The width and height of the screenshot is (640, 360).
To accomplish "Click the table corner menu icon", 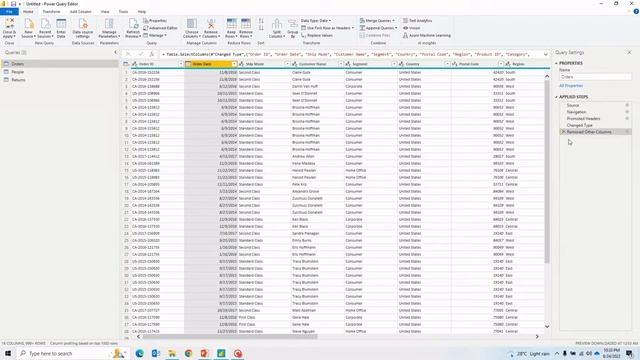I will coord(126,64).
